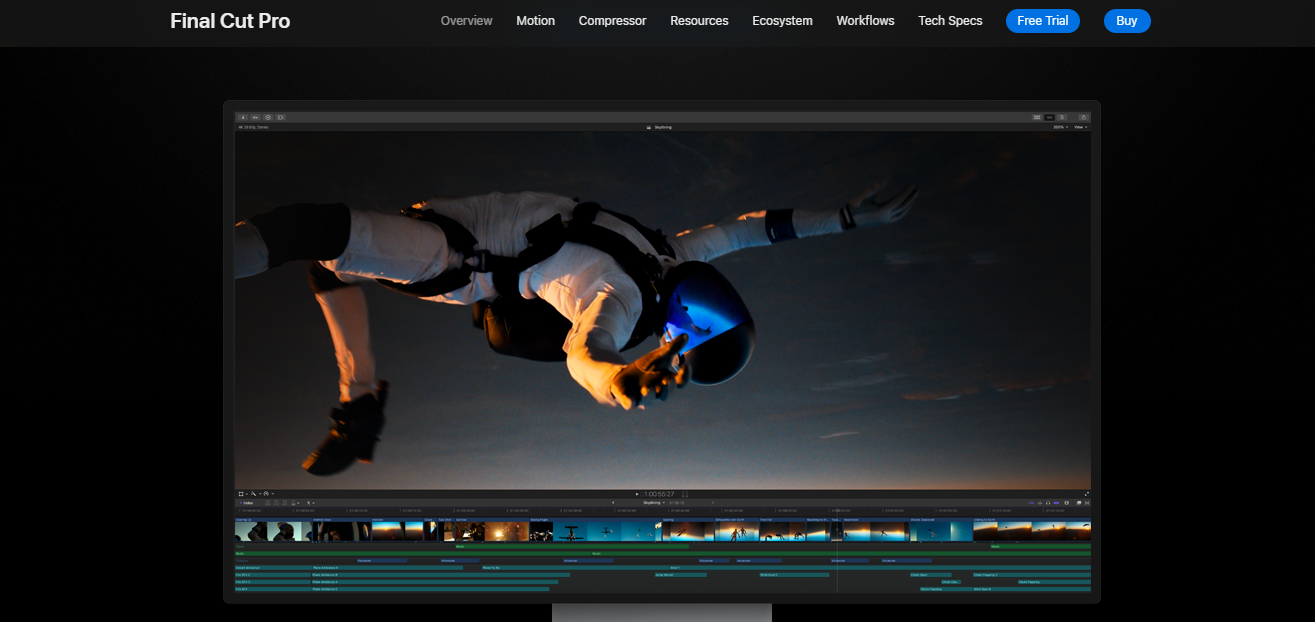Open the Overview tab
Screen dimensions: 1315x622
[x=466, y=21]
